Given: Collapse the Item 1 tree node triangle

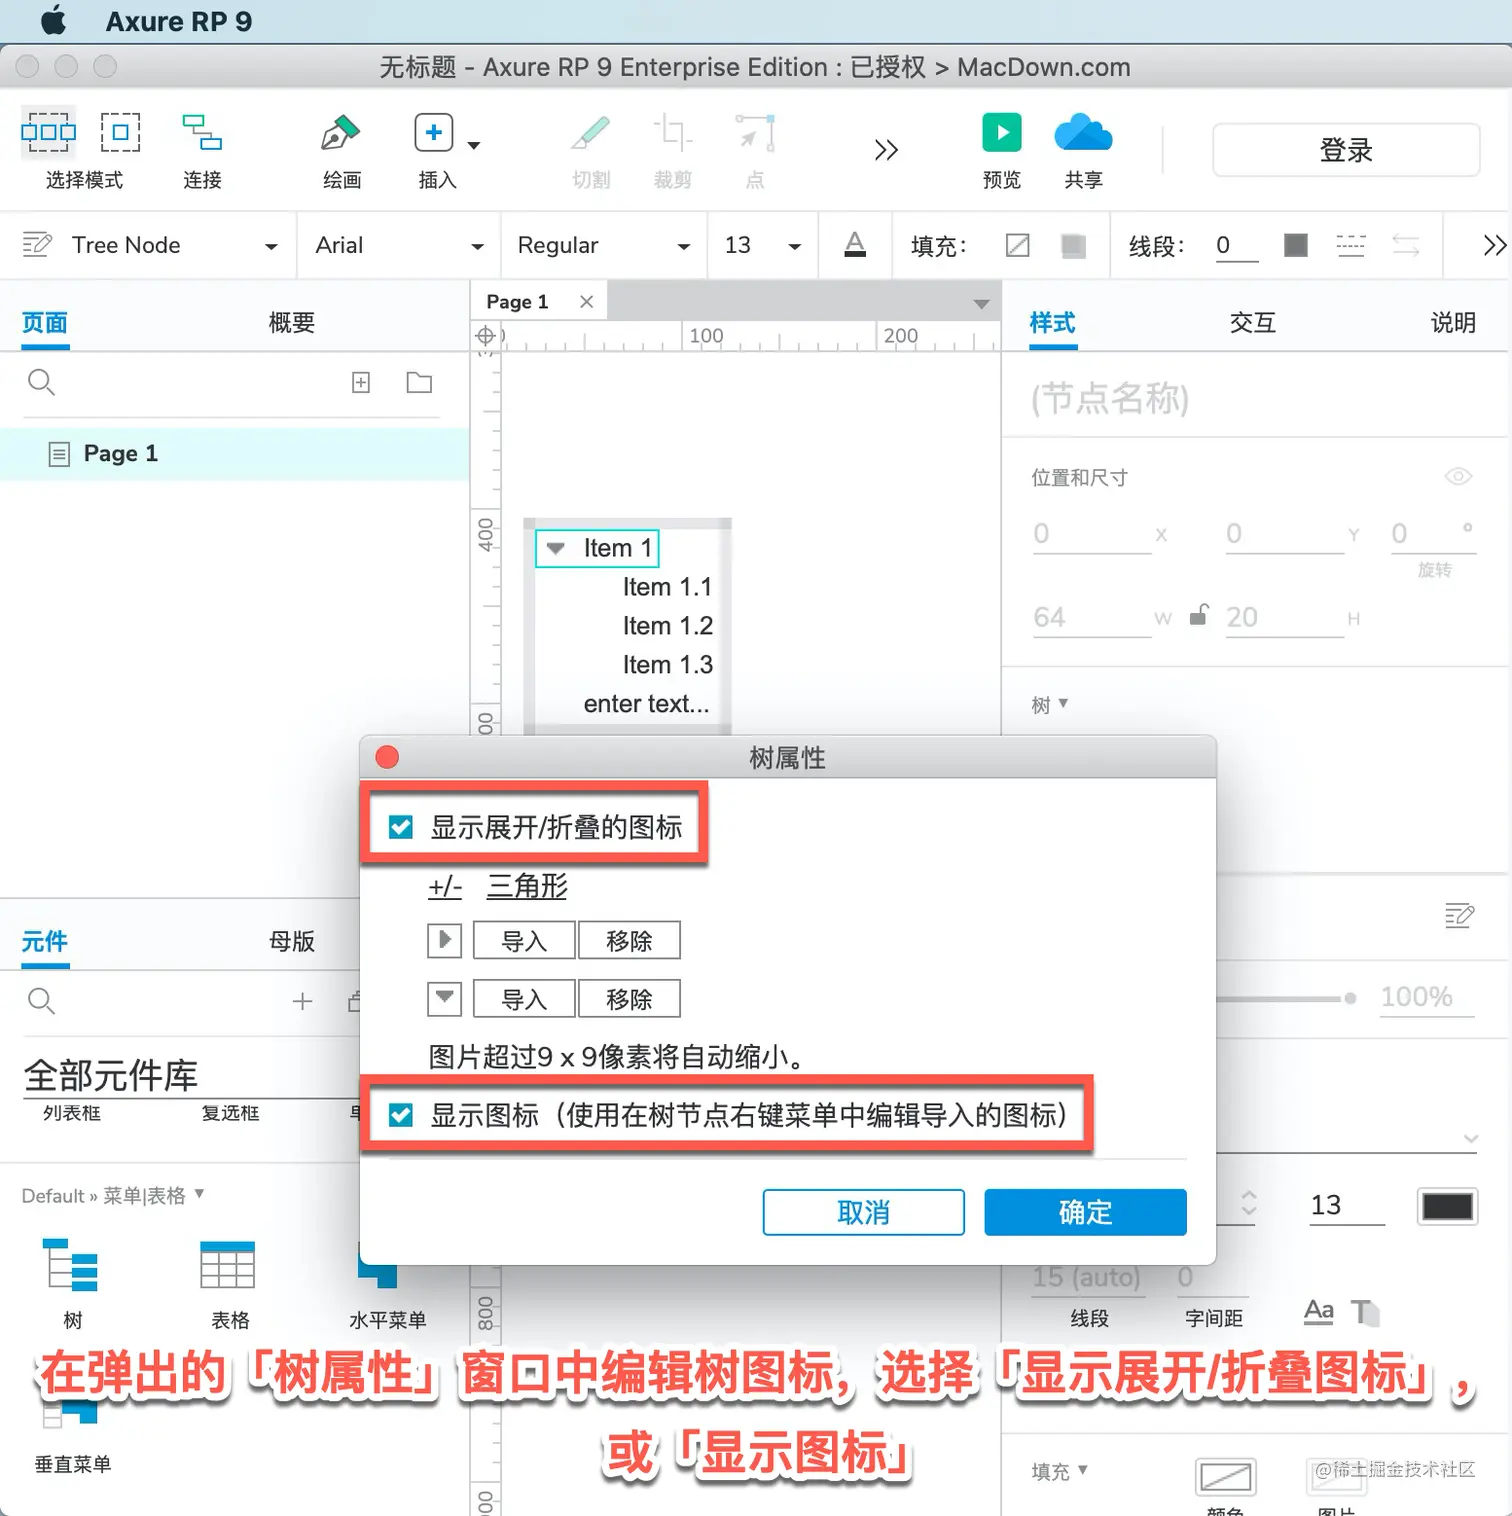Looking at the screenshot, I should [x=556, y=548].
